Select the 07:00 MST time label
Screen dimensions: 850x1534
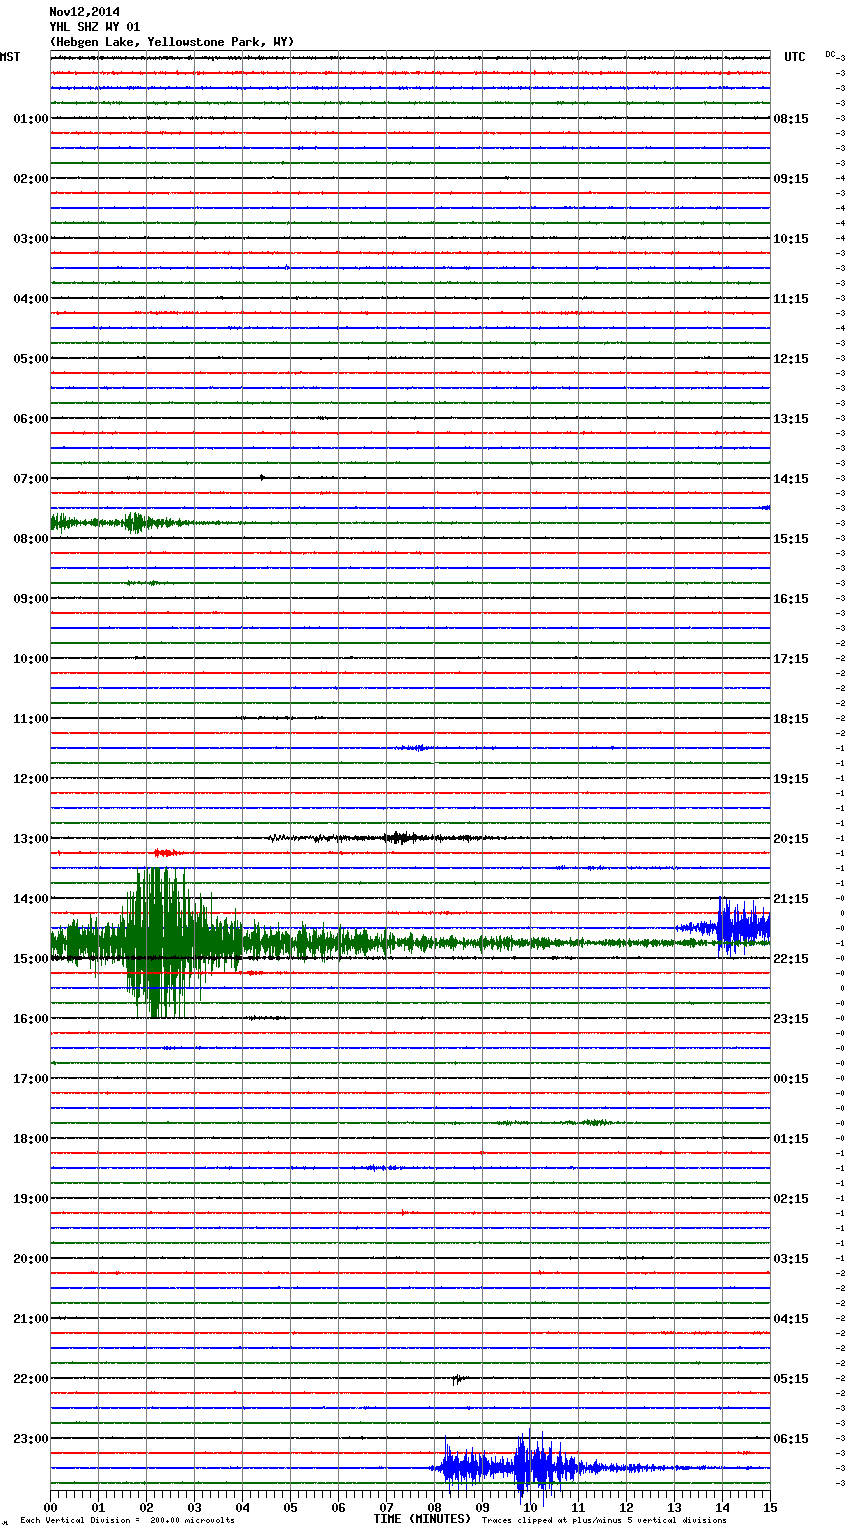[30, 479]
